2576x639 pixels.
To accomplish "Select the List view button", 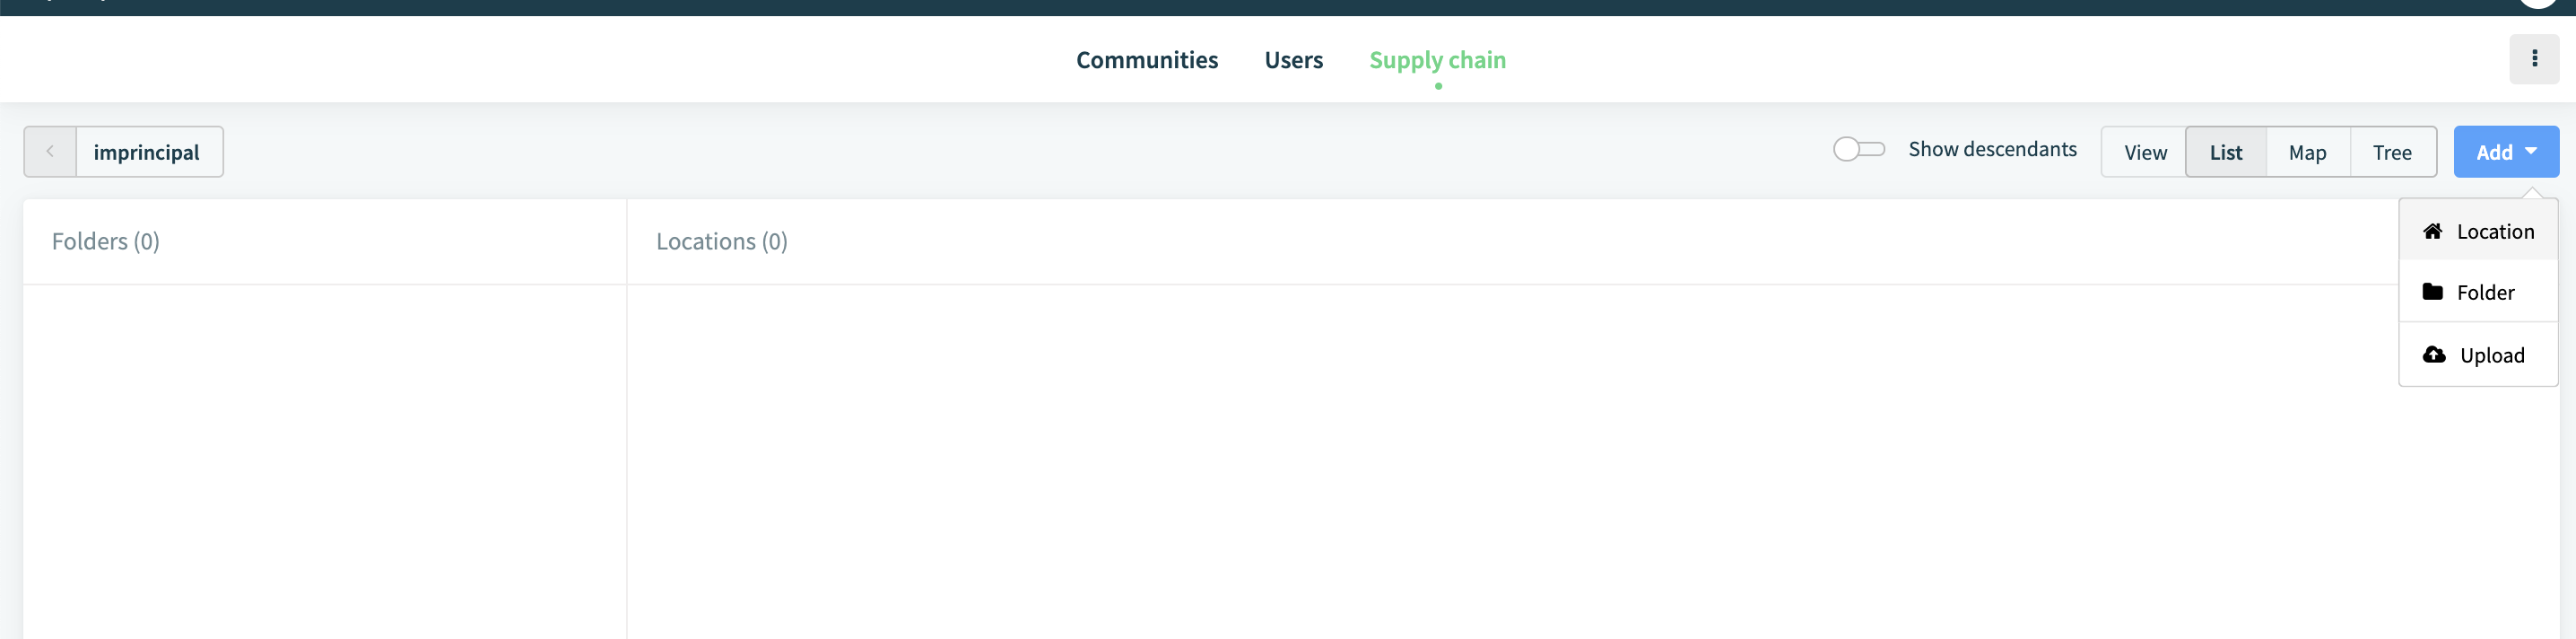I will (2225, 152).
